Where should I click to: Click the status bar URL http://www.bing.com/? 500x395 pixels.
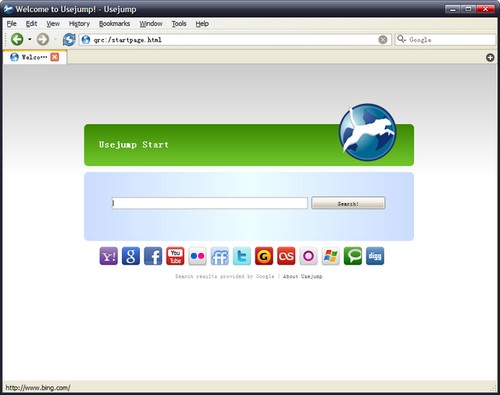(38, 388)
